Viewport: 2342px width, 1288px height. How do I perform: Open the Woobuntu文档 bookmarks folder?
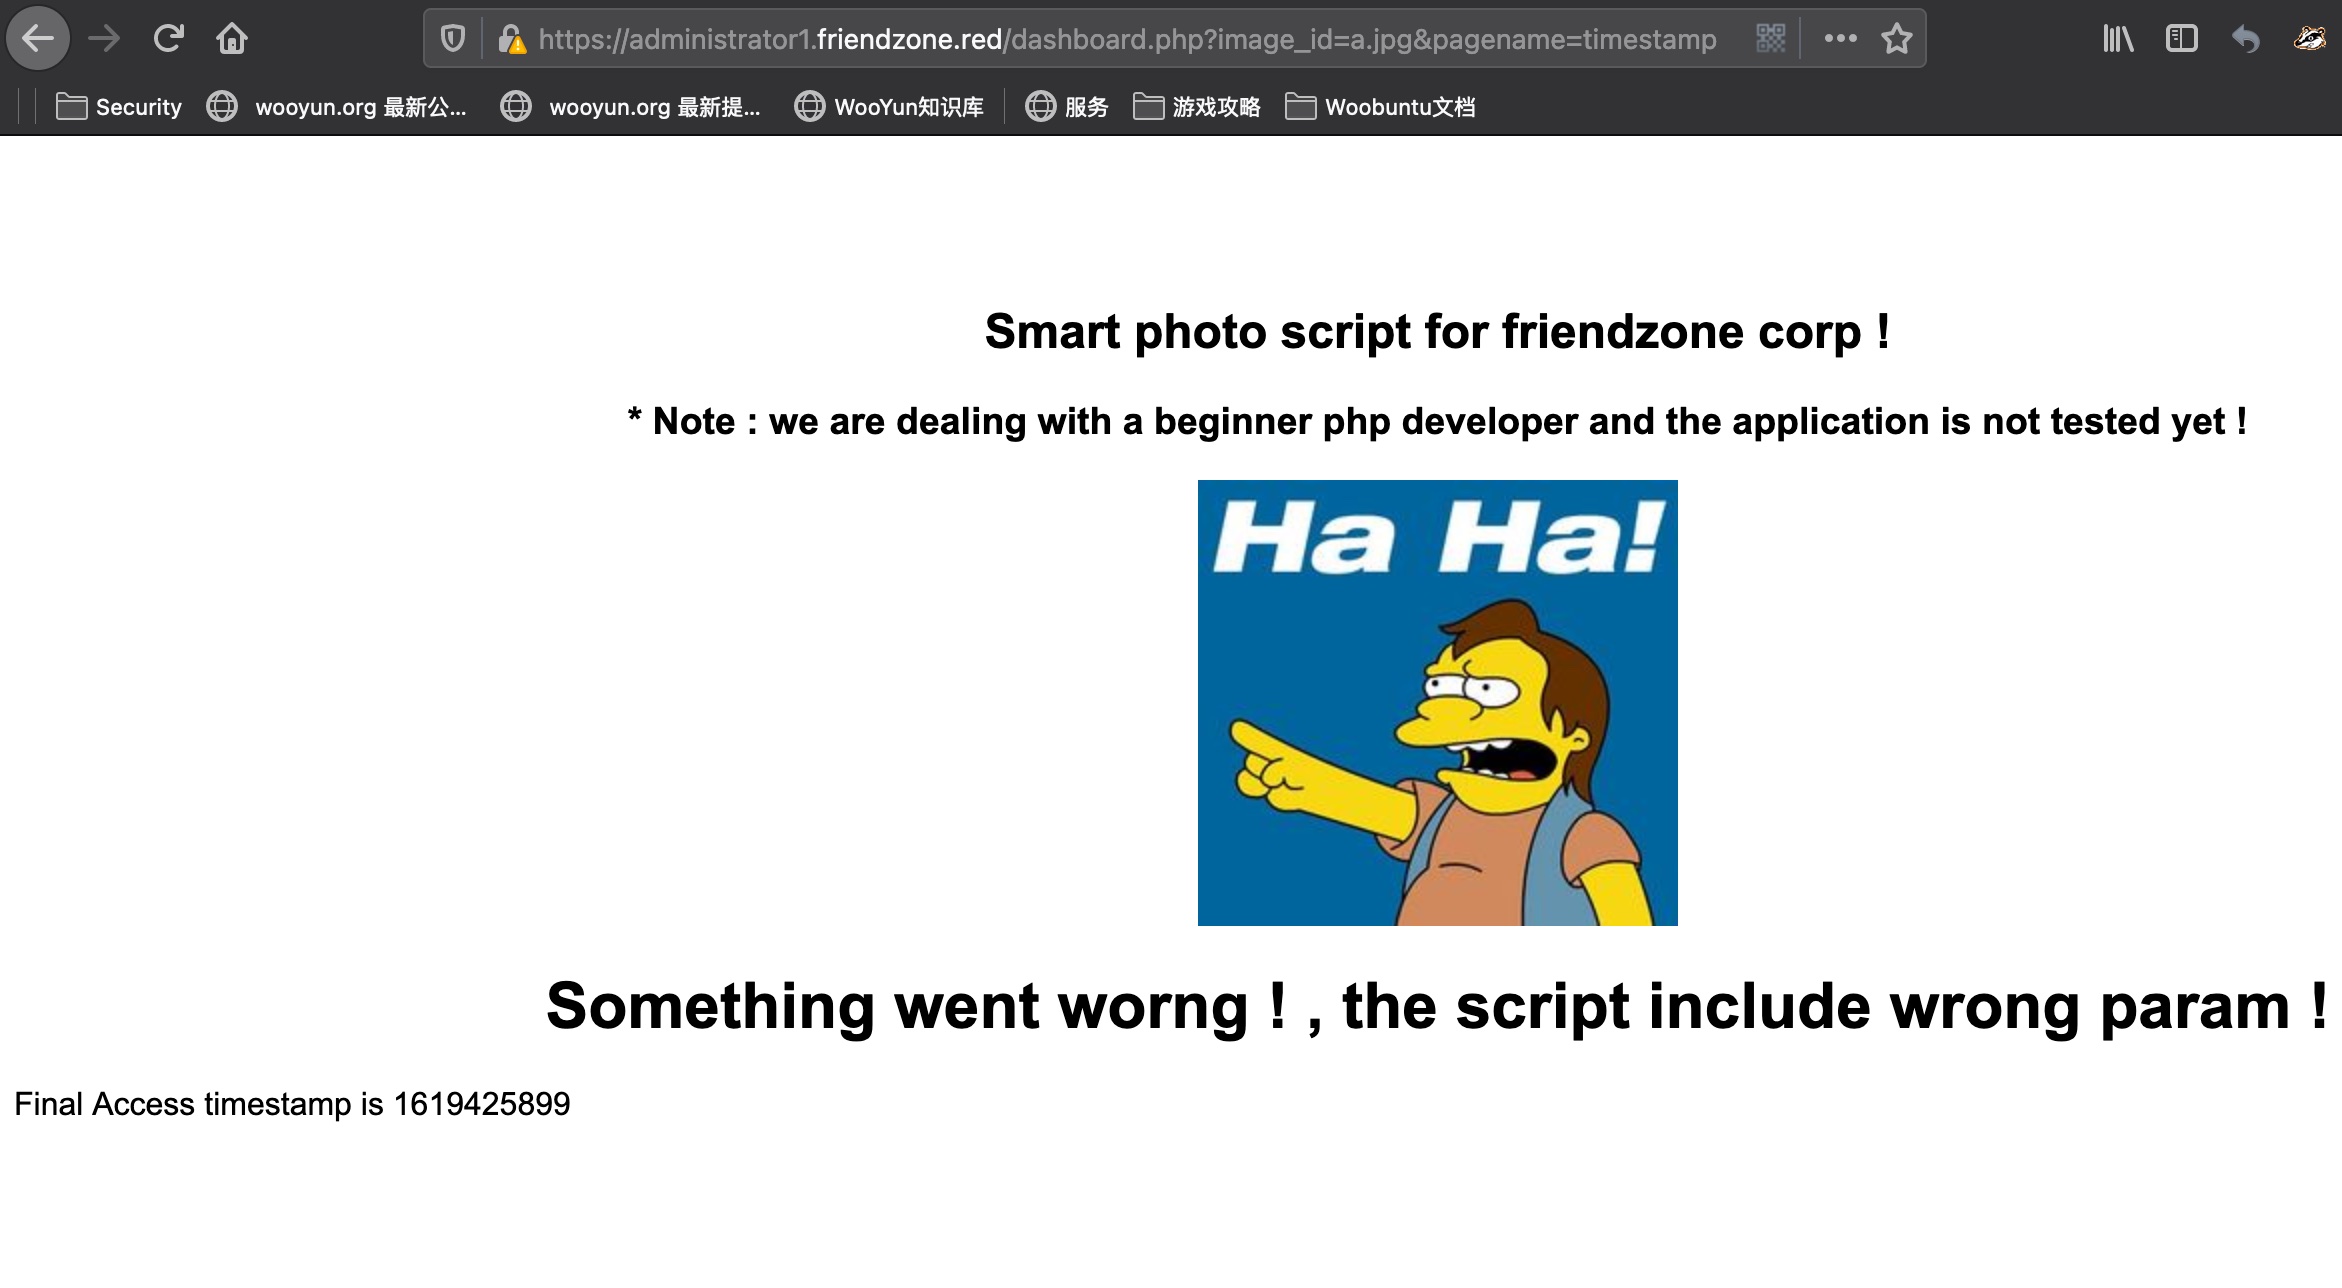point(1380,107)
